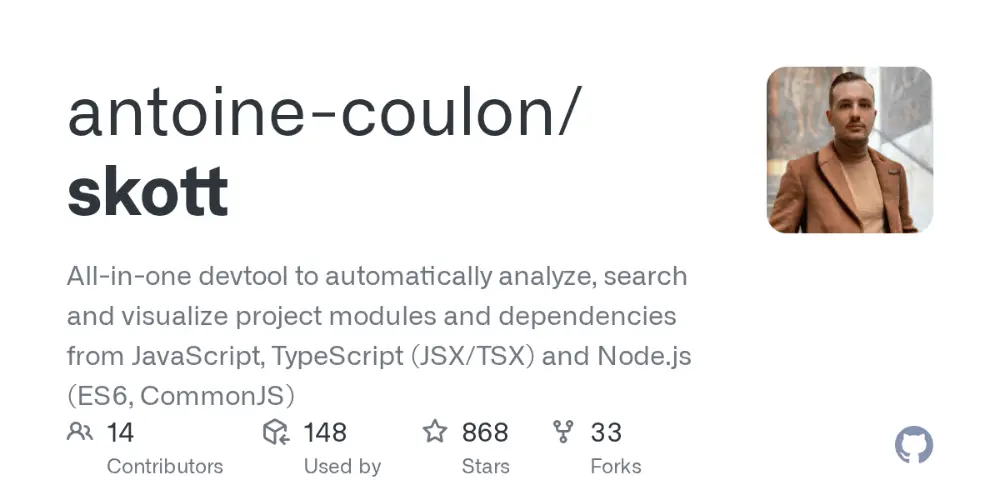Click the Forks branch icon
1000x500 pixels.
click(x=563, y=432)
